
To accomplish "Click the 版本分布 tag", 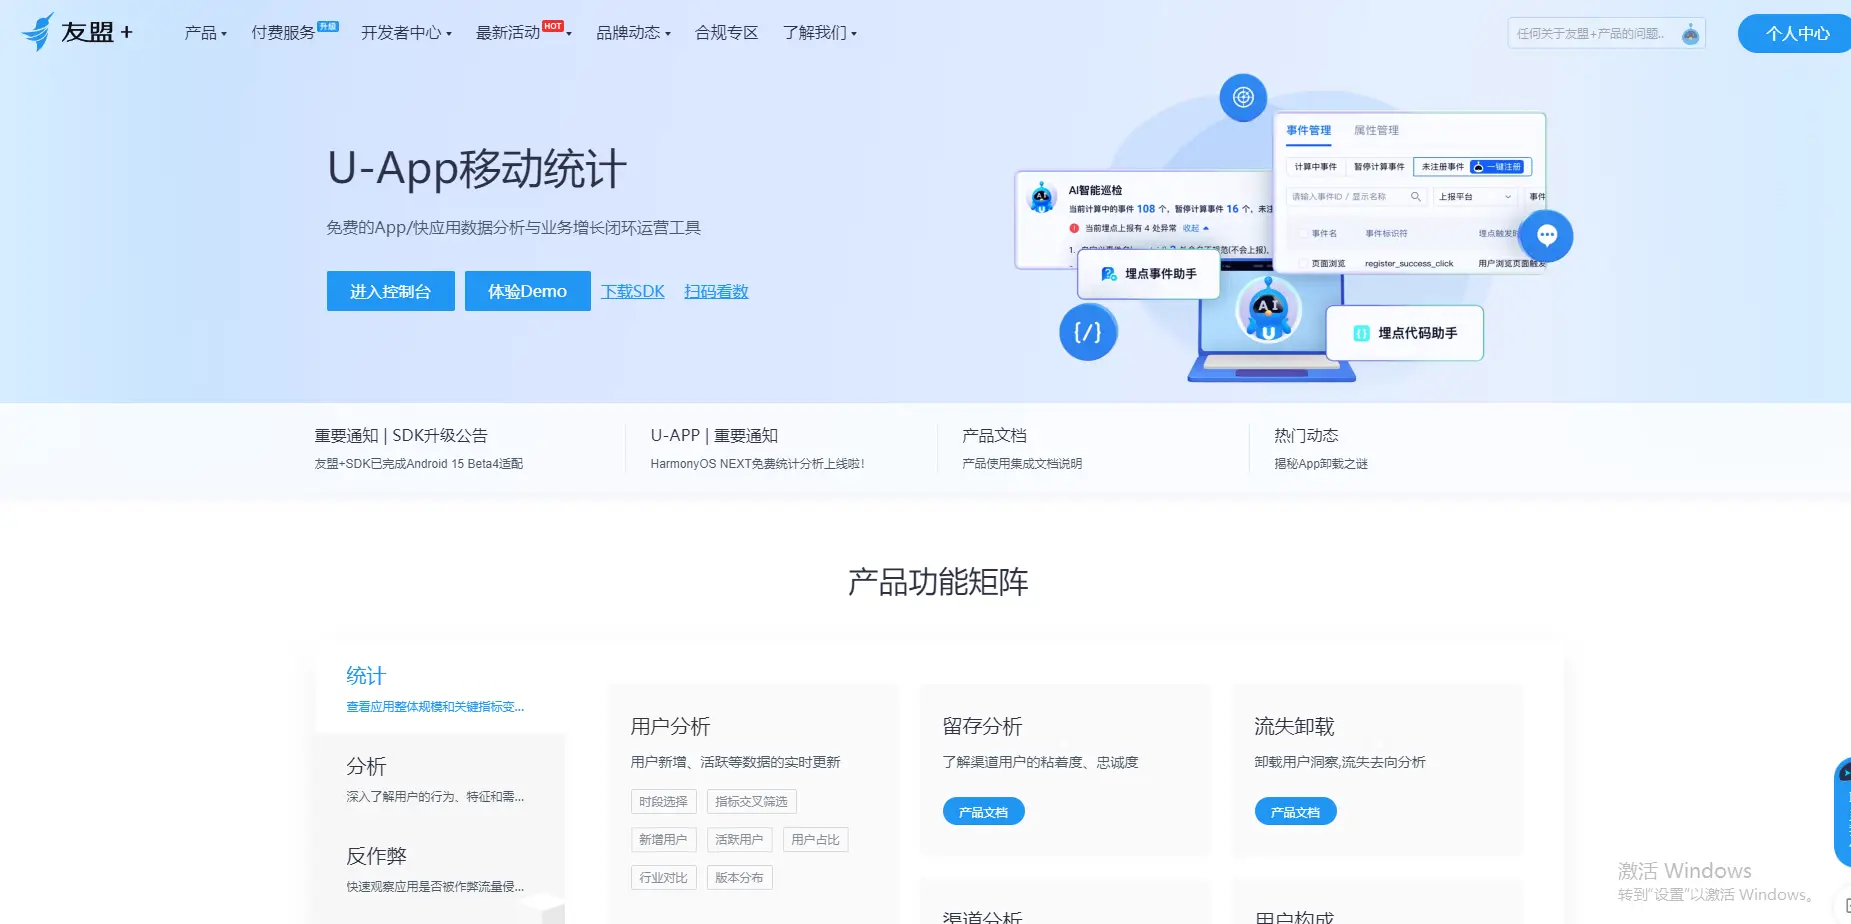I will click(739, 878).
